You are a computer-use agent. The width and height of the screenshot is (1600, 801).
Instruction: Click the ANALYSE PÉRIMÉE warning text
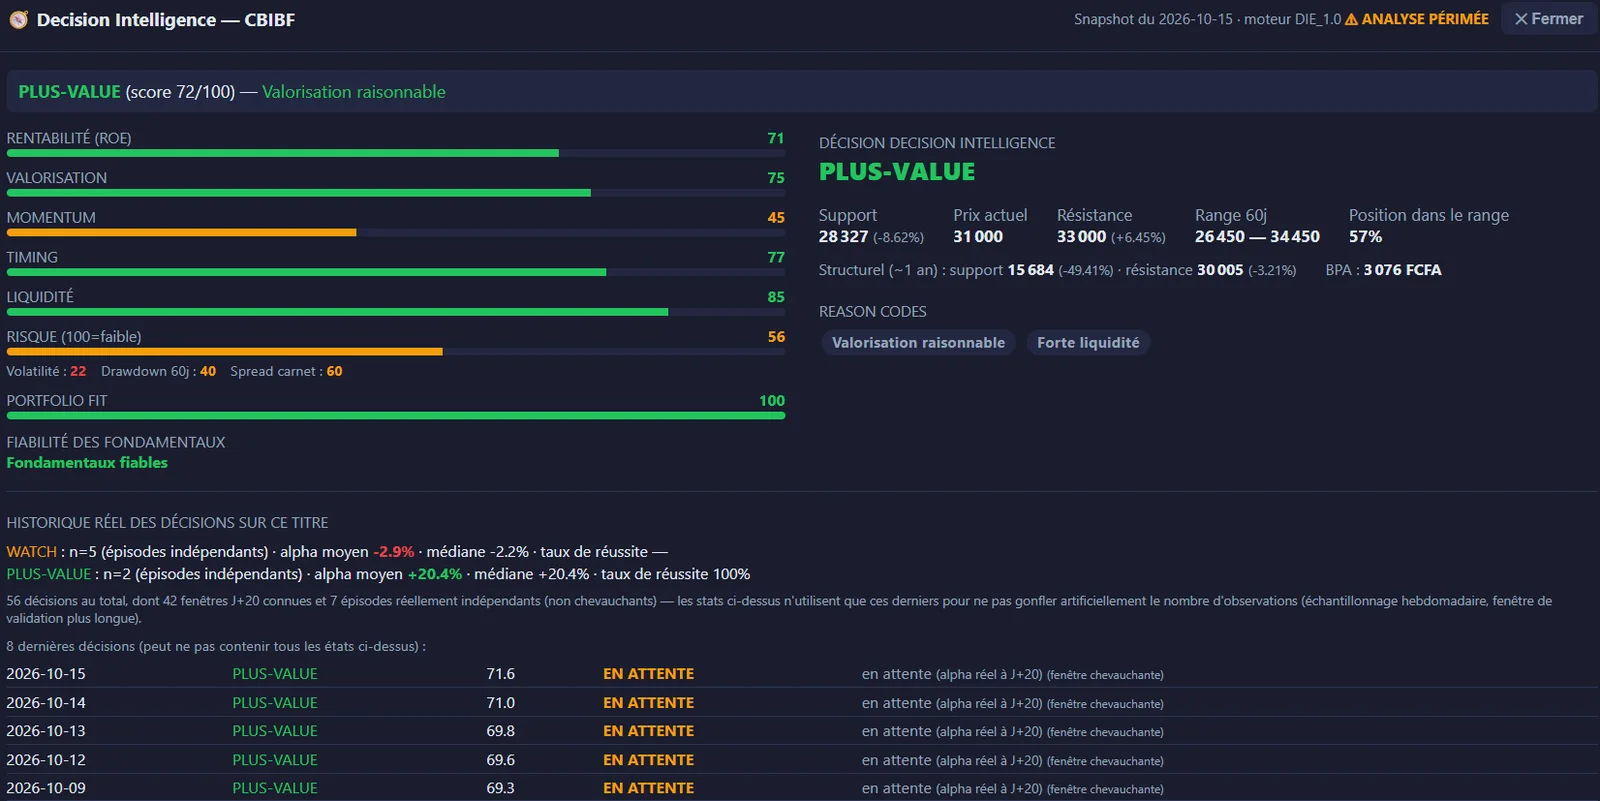coord(1425,19)
